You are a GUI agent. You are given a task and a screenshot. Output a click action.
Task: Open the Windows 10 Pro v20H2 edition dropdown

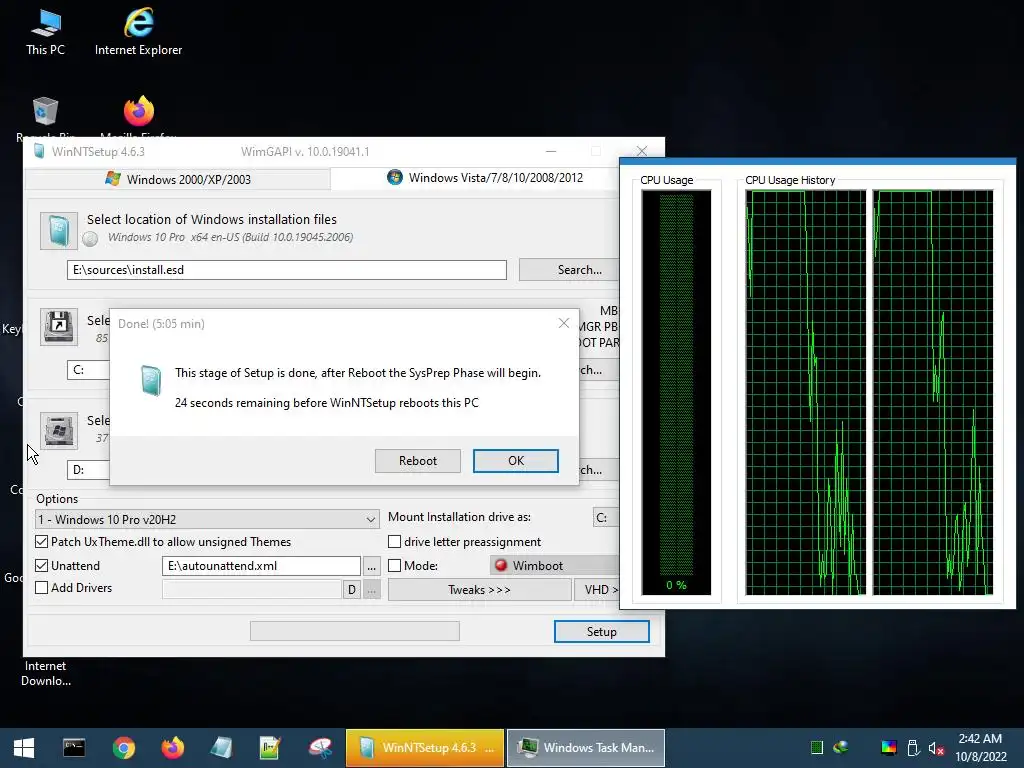[x=206, y=519]
